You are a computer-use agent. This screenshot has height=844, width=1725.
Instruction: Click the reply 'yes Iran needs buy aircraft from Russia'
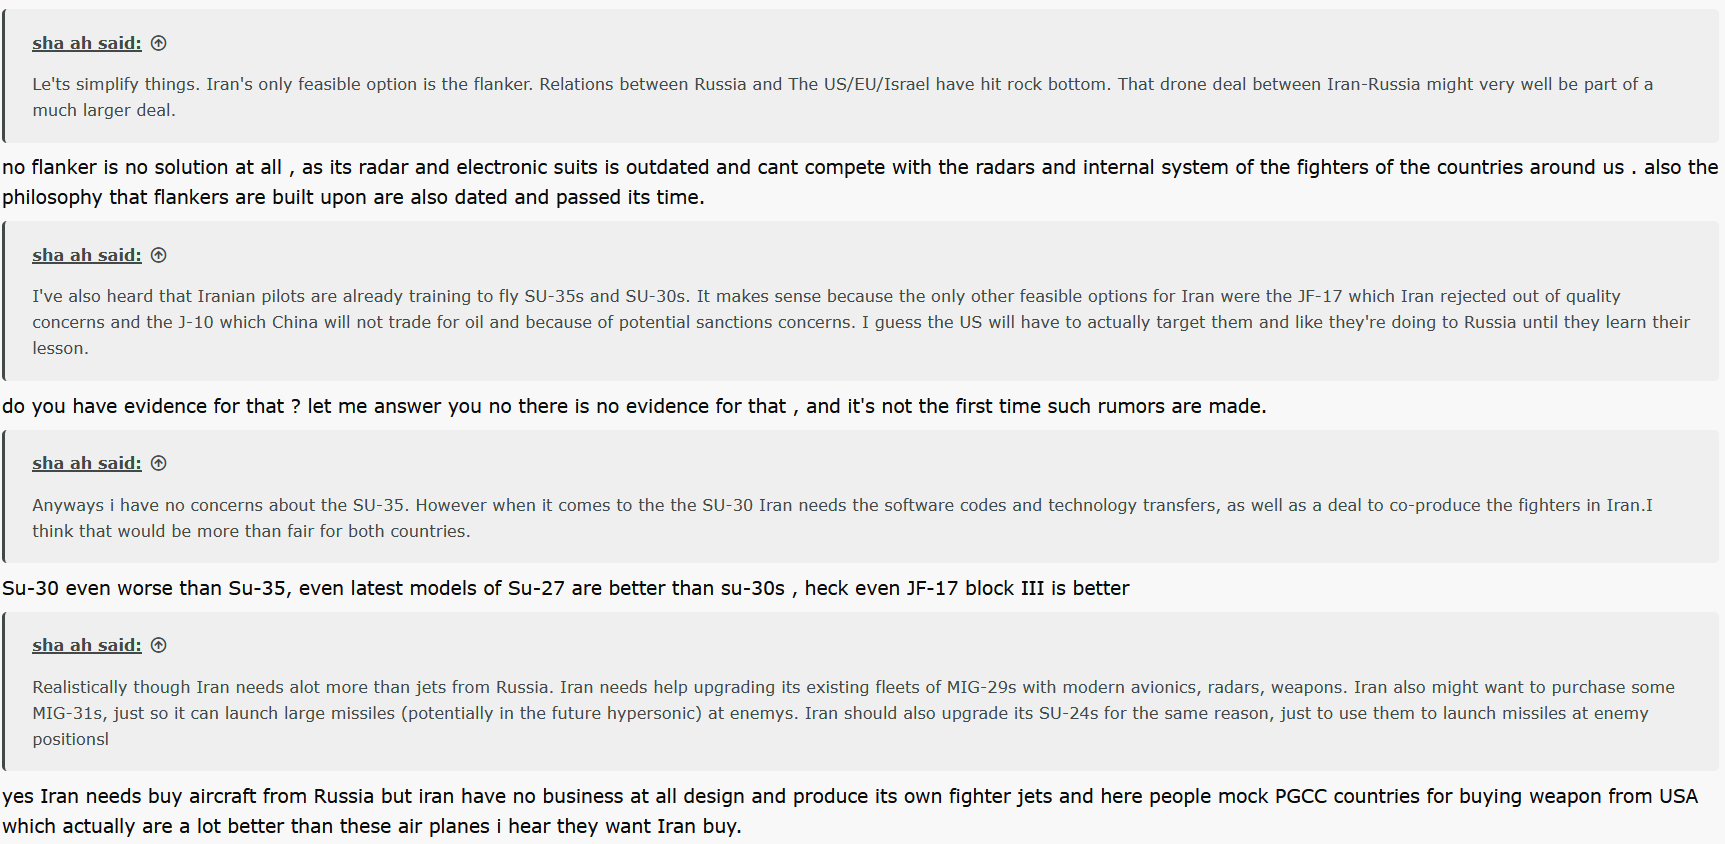tap(850, 811)
